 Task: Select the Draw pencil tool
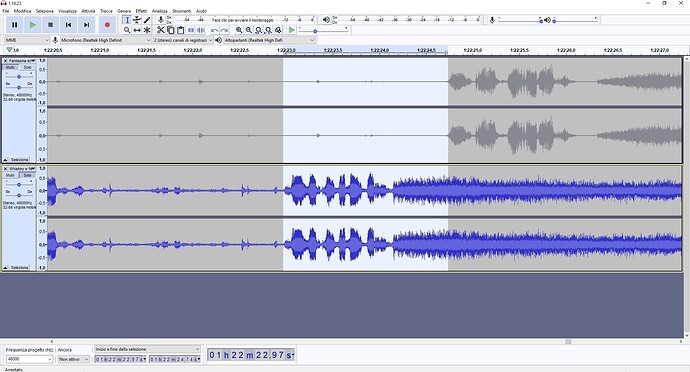click(147, 20)
